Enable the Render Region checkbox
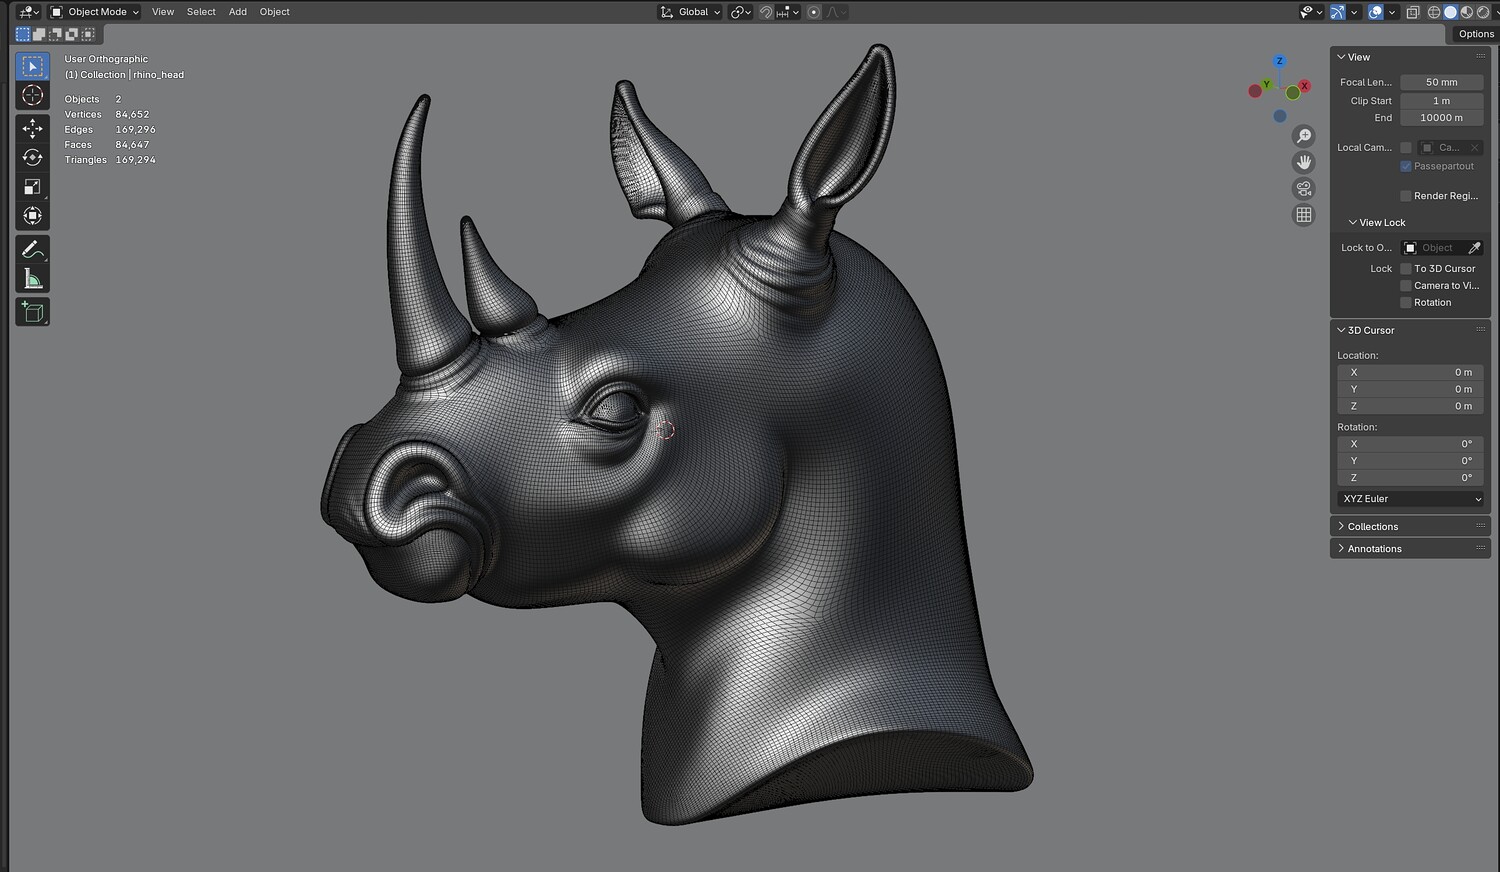Viewport: 1500px width, 872px height. click(x=1406, y=196)
